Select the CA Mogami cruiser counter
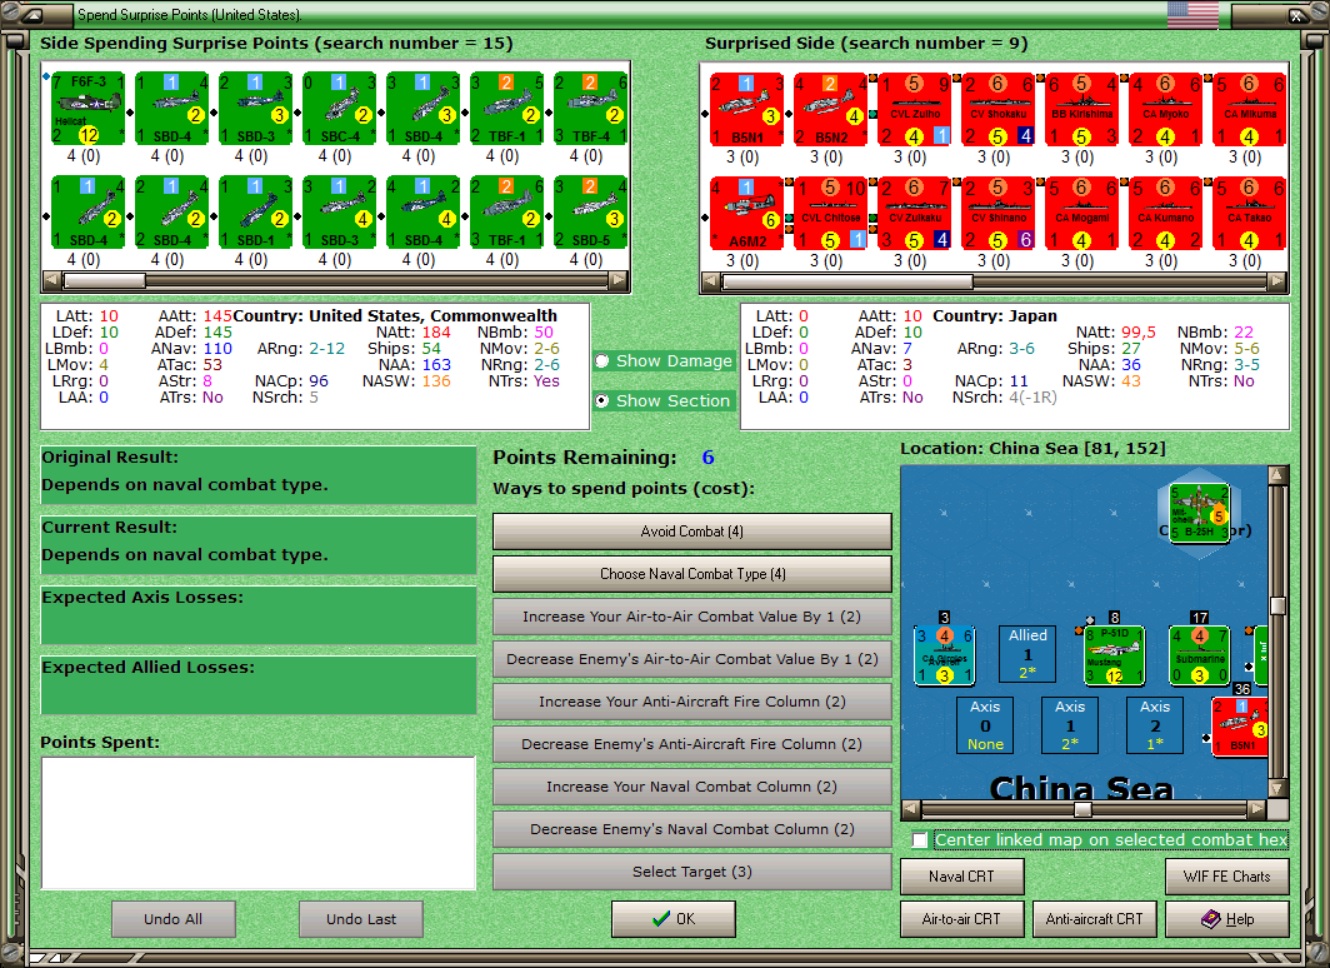 pyautogui.click(x=1082, y=213)
